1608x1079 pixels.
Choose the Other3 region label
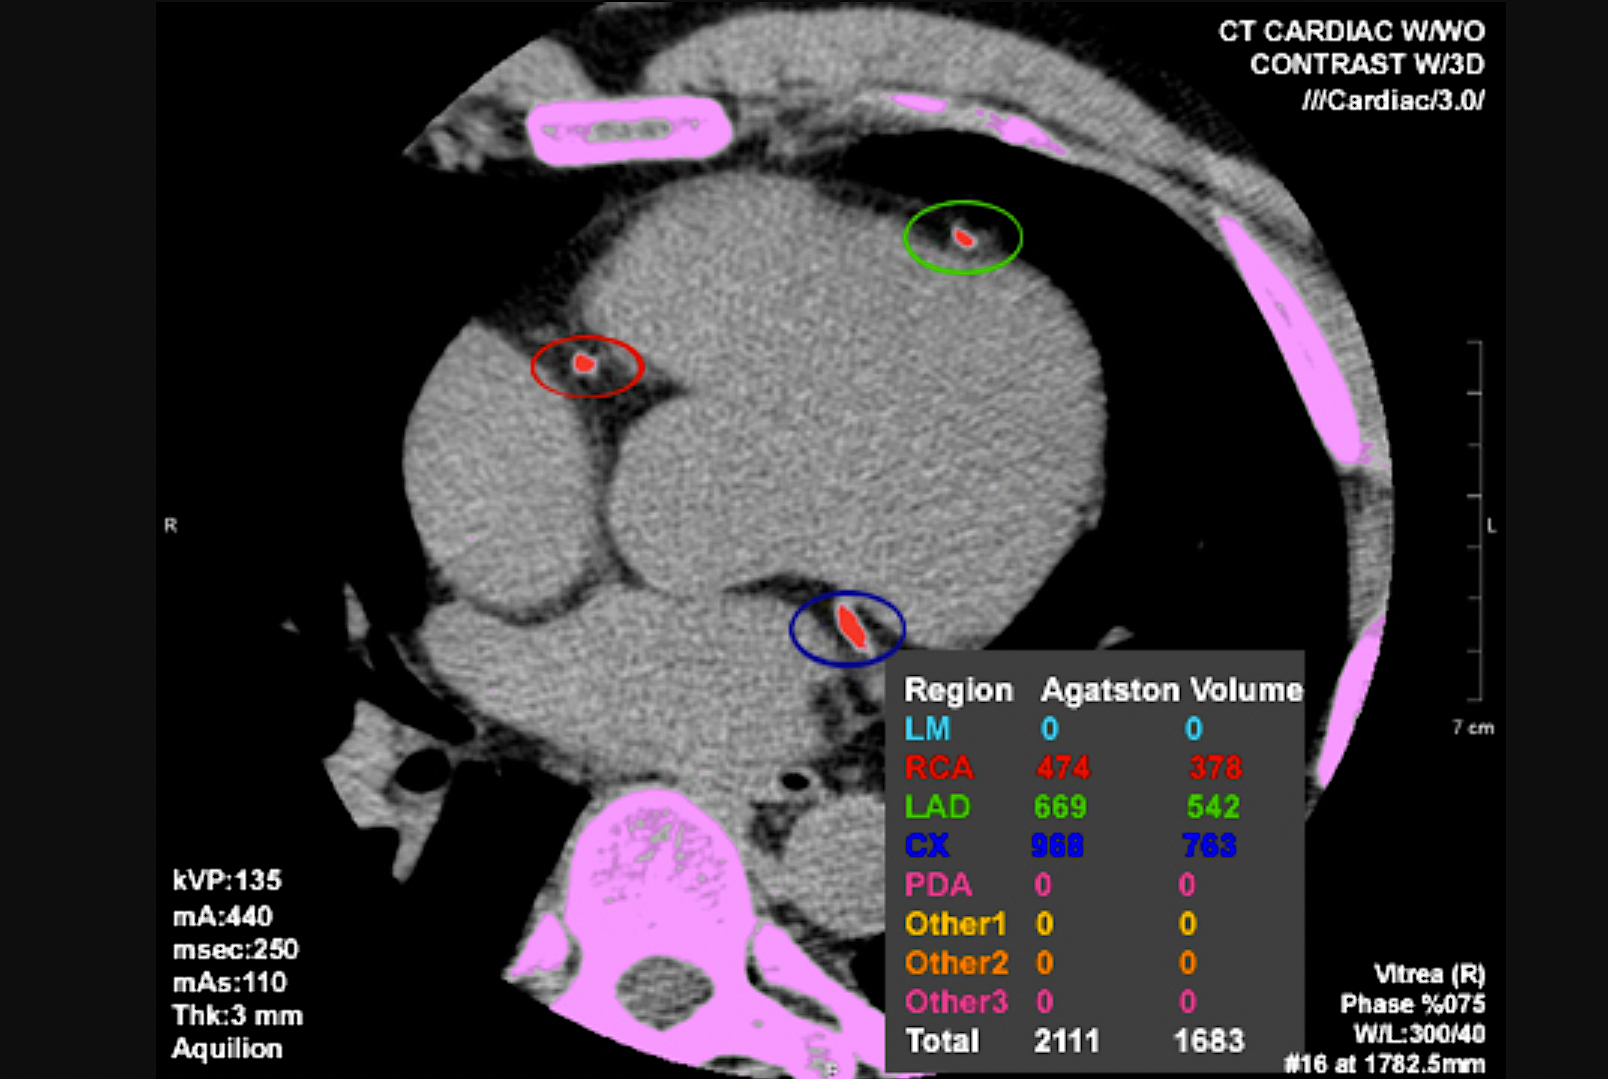(956, 1002)
